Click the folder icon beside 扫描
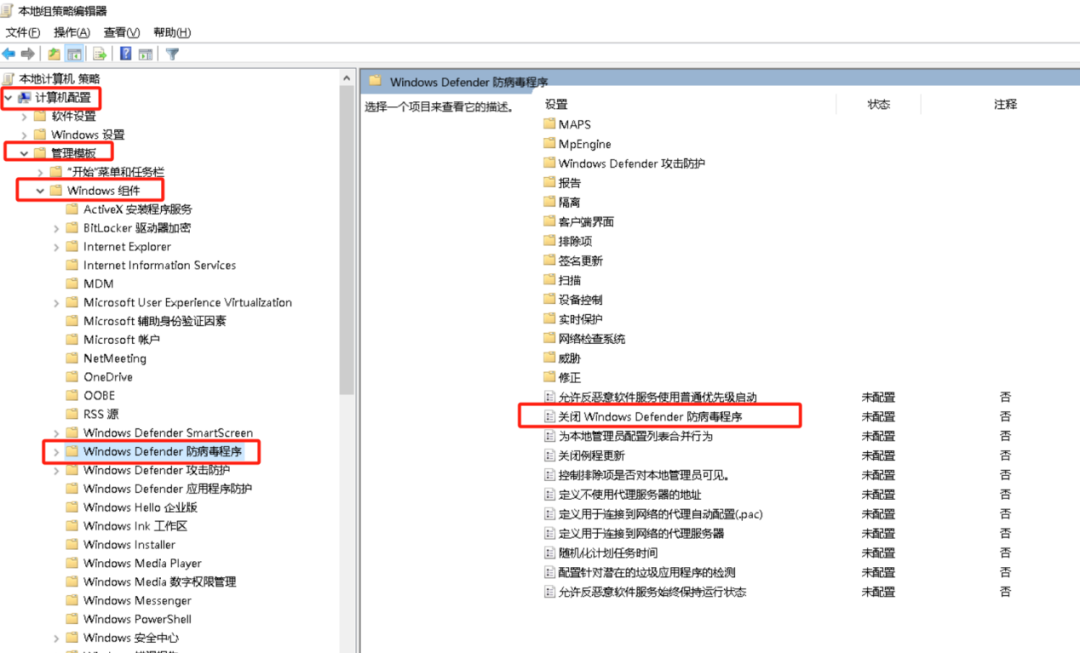The width and height of the screenshot is (1080, 653). click(549, 280)
